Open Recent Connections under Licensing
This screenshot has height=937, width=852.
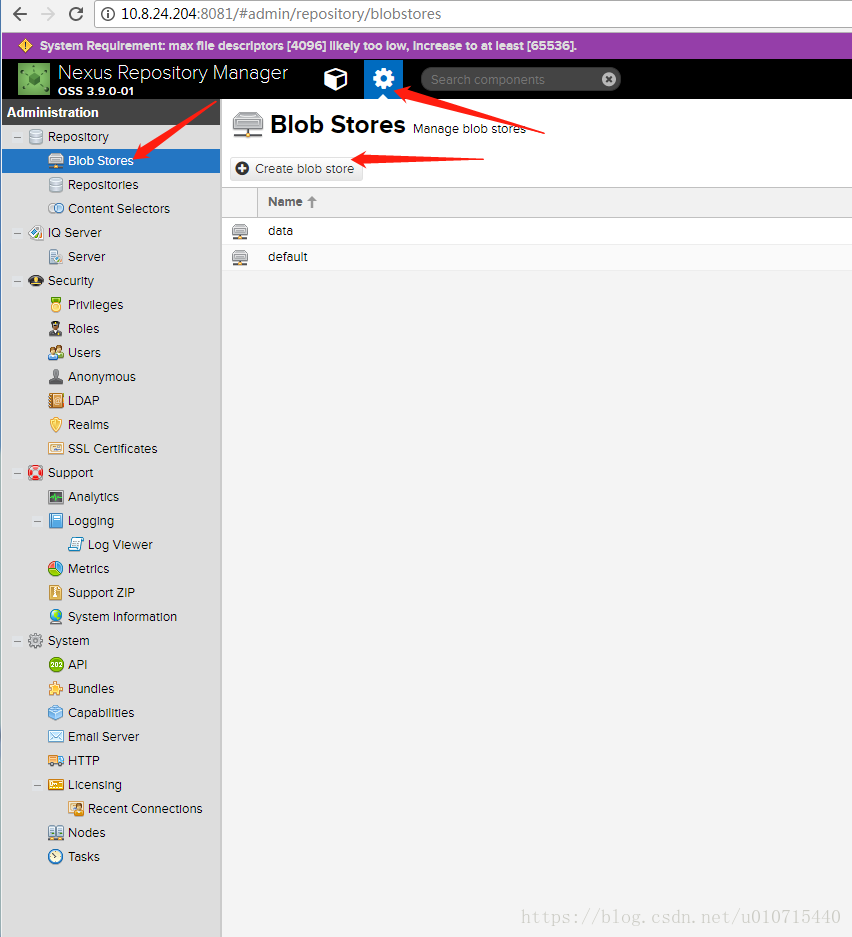(x=145, y=809)
